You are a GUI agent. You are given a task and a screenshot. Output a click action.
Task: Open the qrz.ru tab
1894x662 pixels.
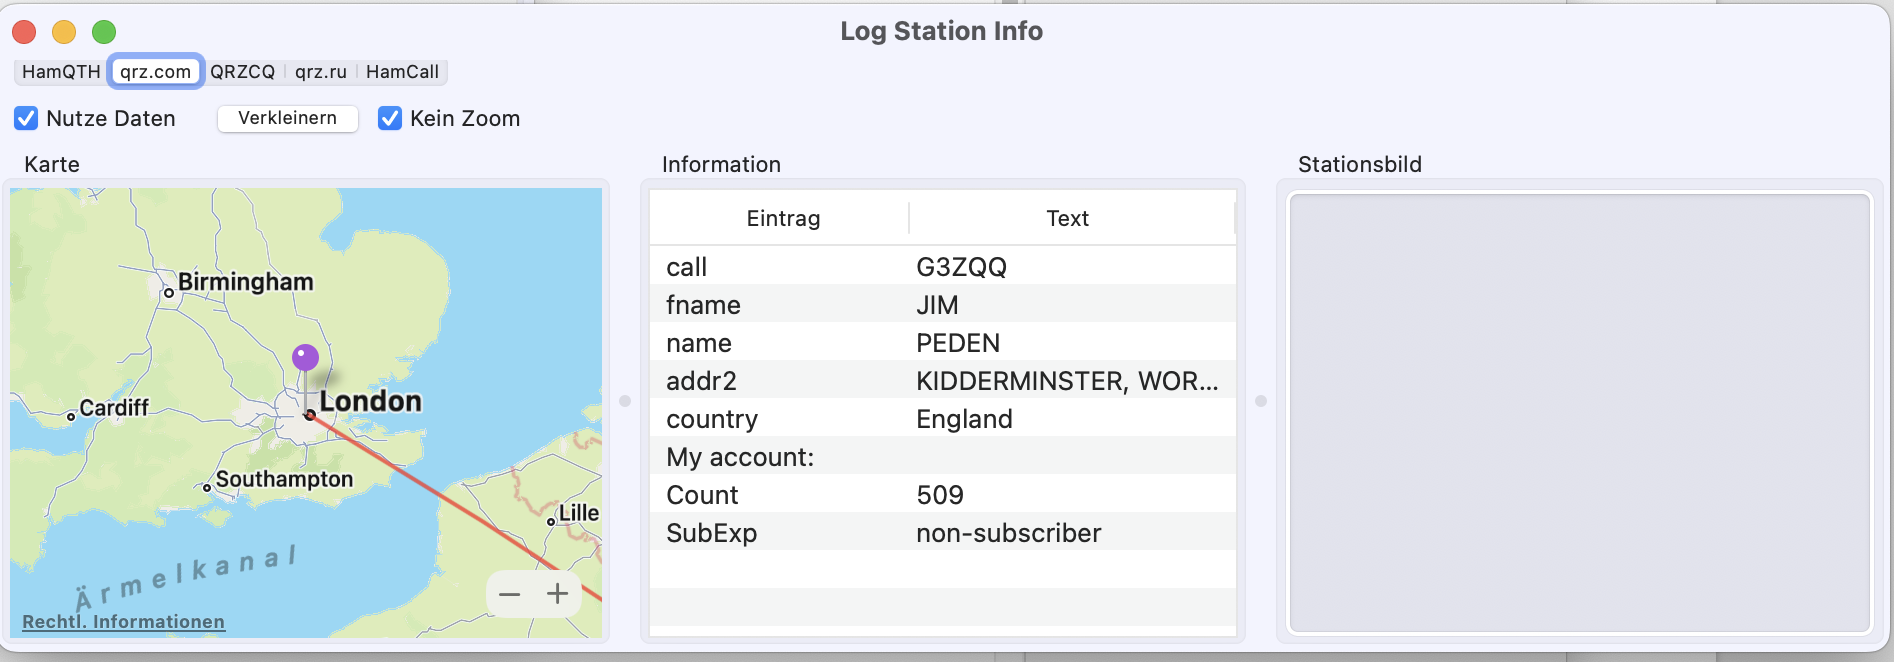coord(321,72)
